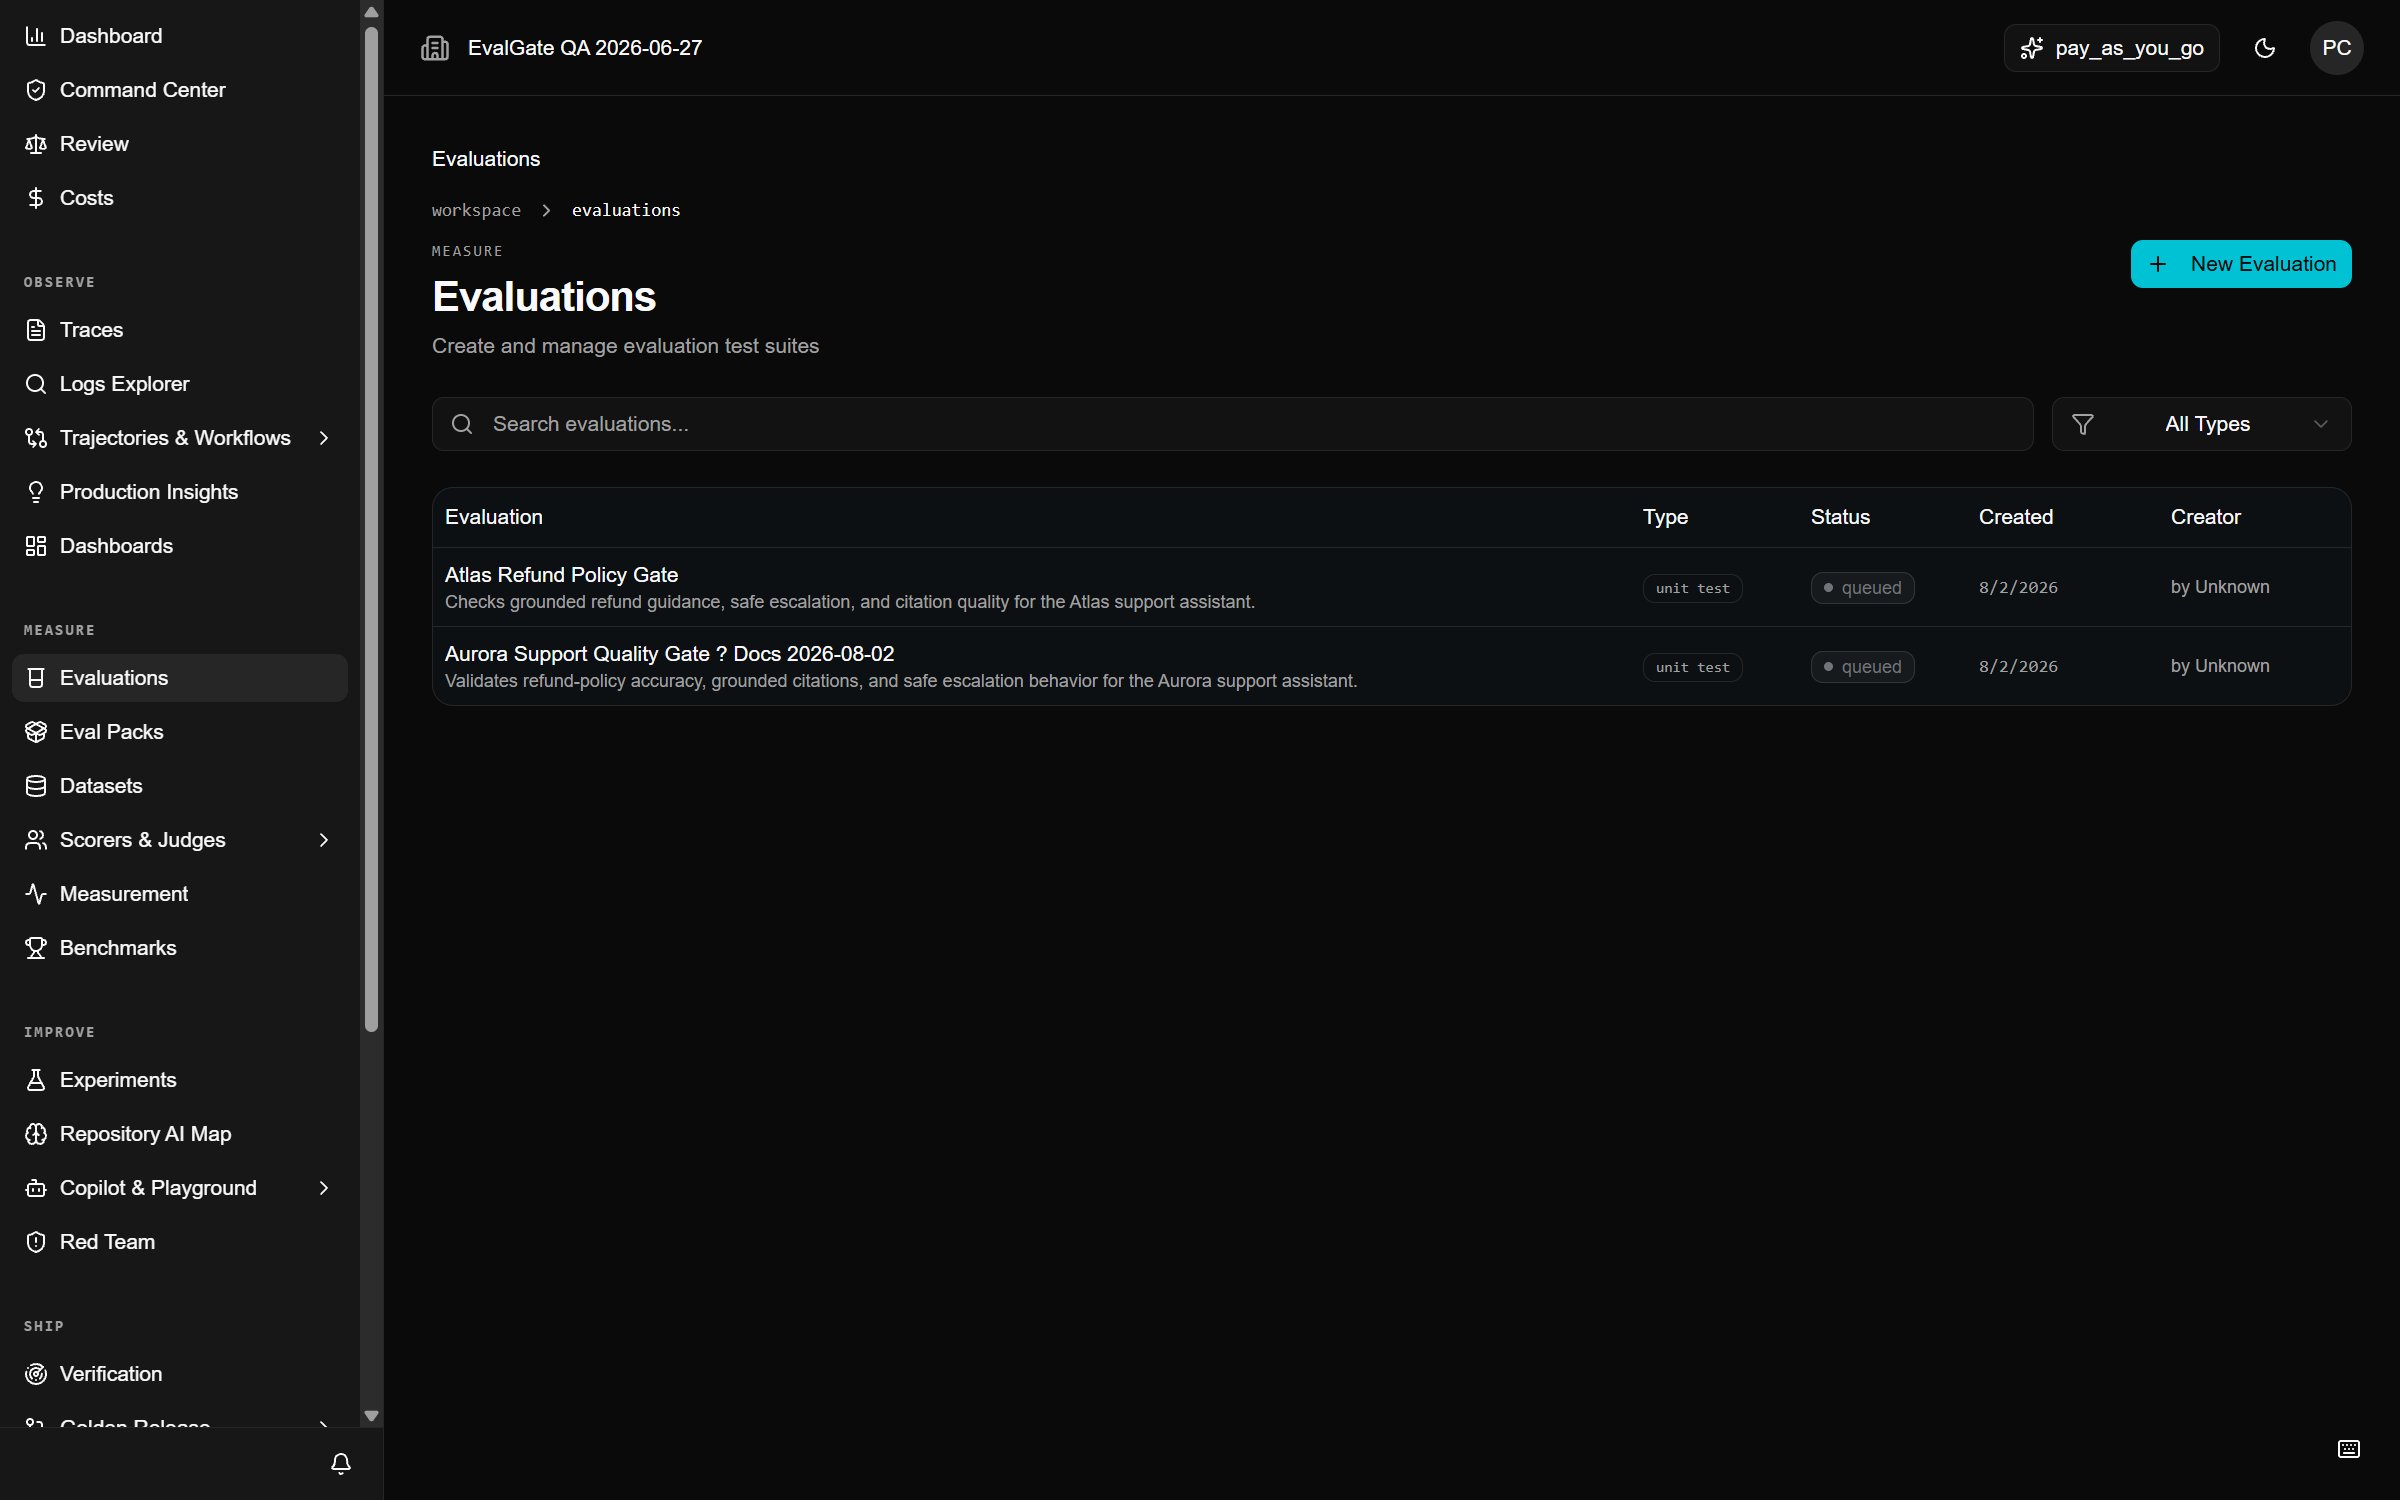Open Atlas Refund Policy Gate evaluation
Screen dimensions: 2400x1500
click(x=561, y=575)
